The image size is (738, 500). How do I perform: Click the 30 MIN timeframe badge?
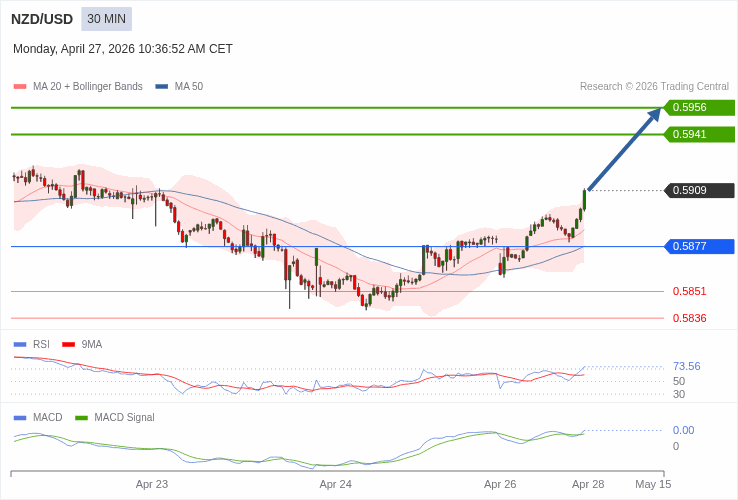(x=106, y=19)
